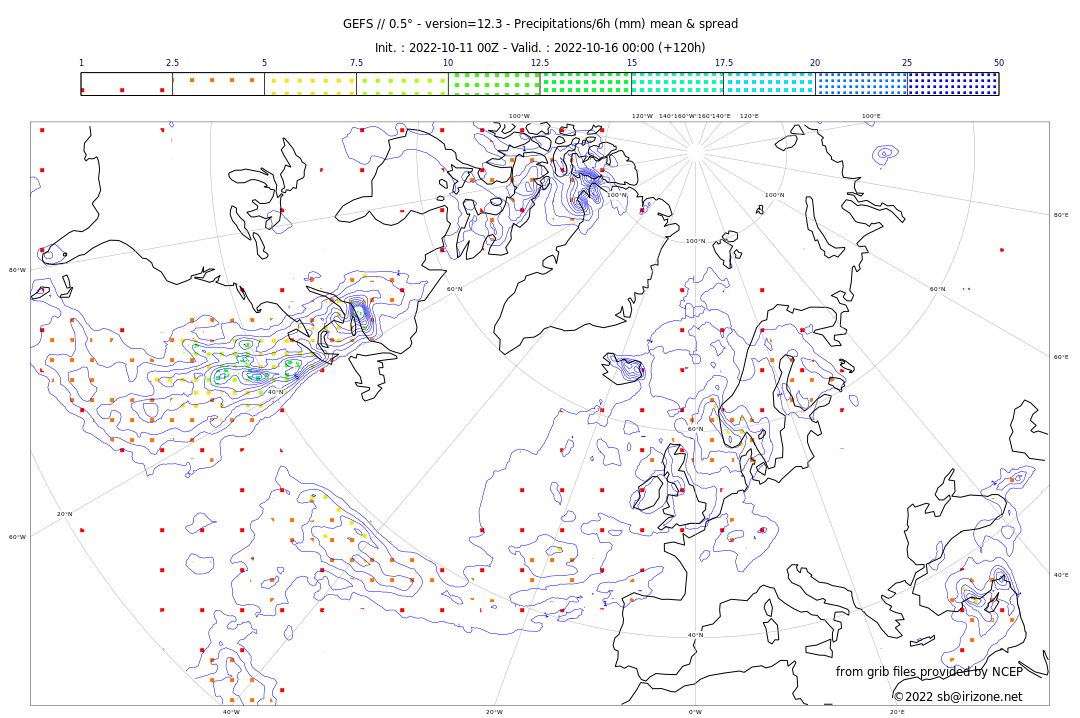Select the 17.5 to 20 mm cyan legend swatch

[x=769, y=84]
